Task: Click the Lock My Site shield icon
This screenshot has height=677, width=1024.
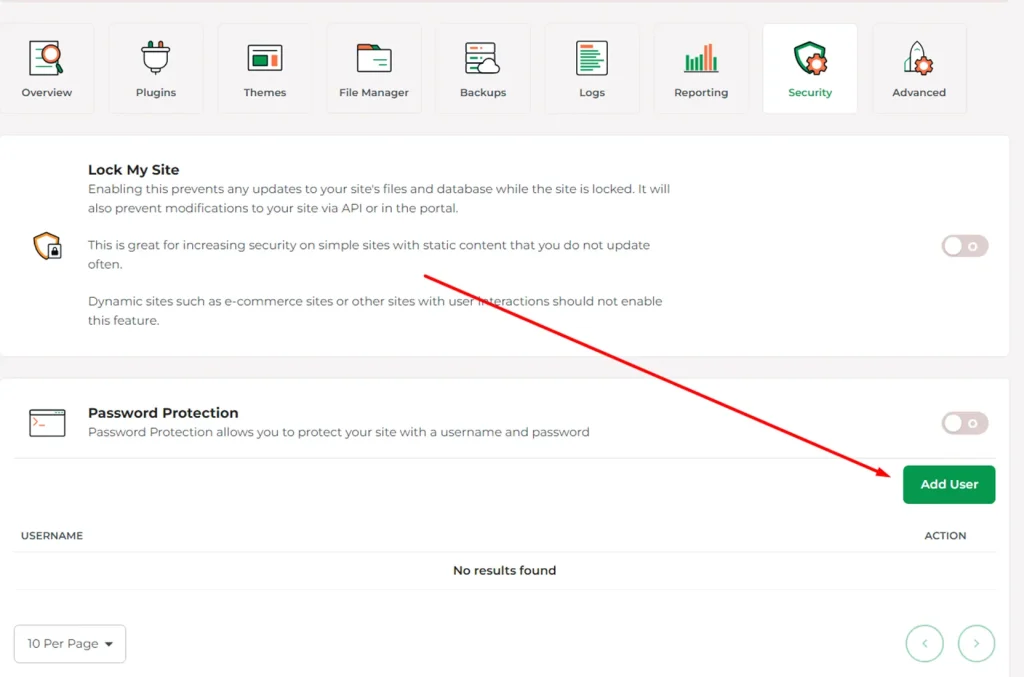Action: 47,246
